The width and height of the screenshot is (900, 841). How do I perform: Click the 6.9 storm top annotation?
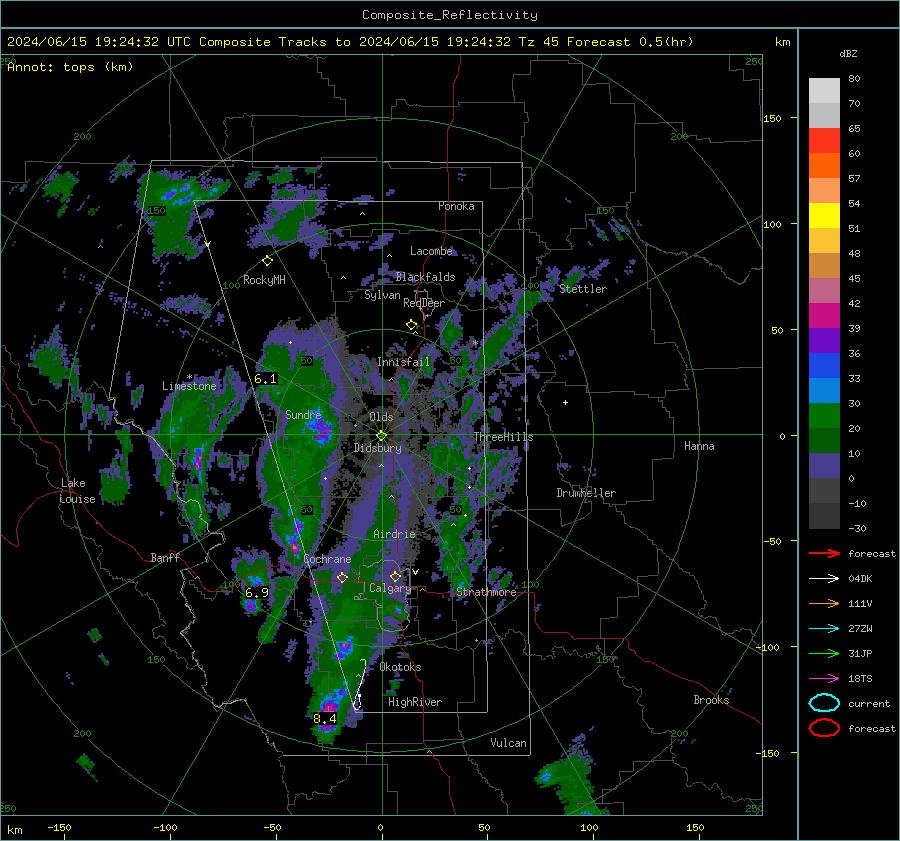pos(257,592)
